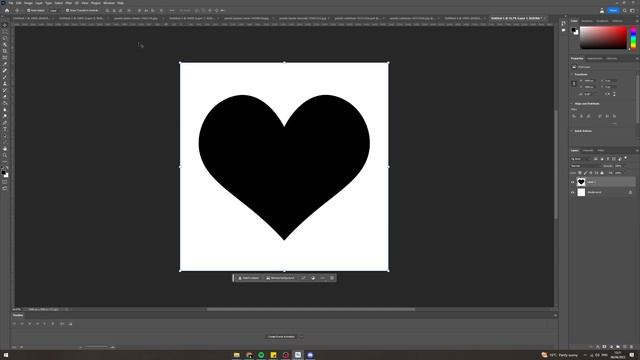Hide Layer 1 using its eye icon
640x360 pixels.
[573, 182]
